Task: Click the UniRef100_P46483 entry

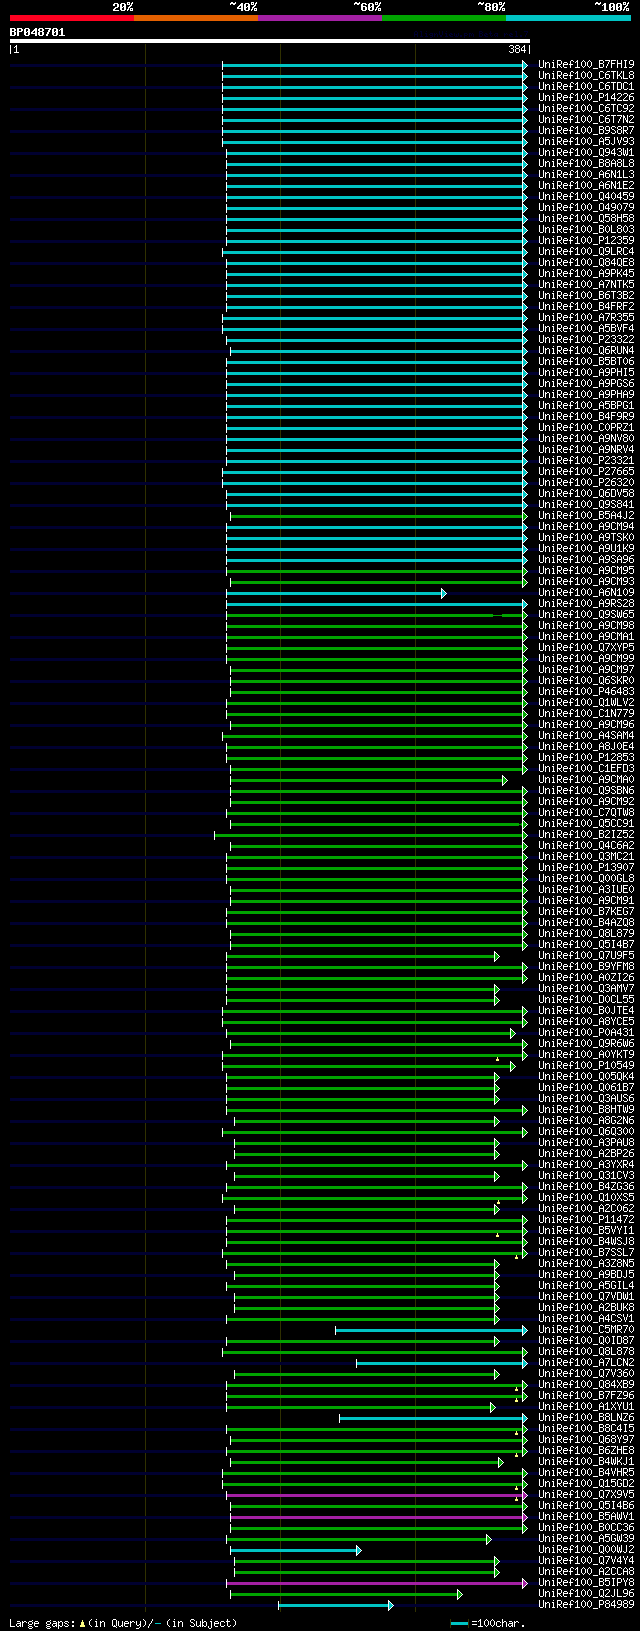Action: 586,691
